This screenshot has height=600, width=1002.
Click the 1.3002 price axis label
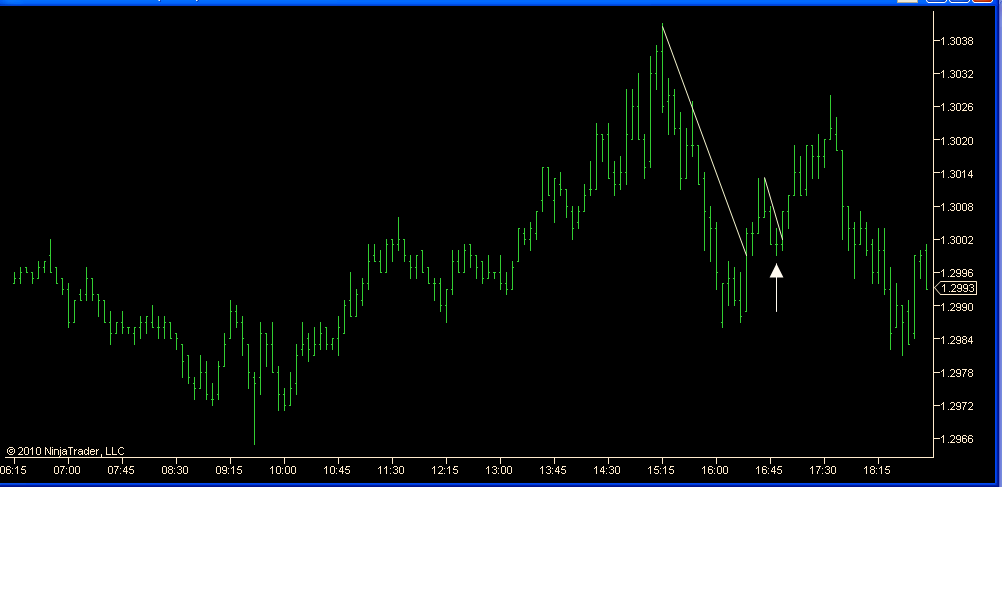(957, 240)
